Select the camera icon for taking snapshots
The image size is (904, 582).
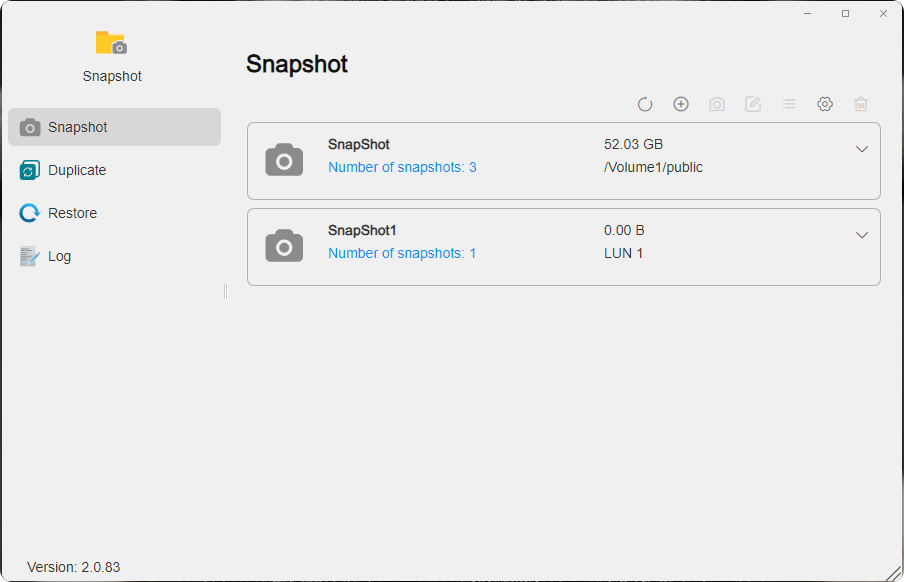717,103
